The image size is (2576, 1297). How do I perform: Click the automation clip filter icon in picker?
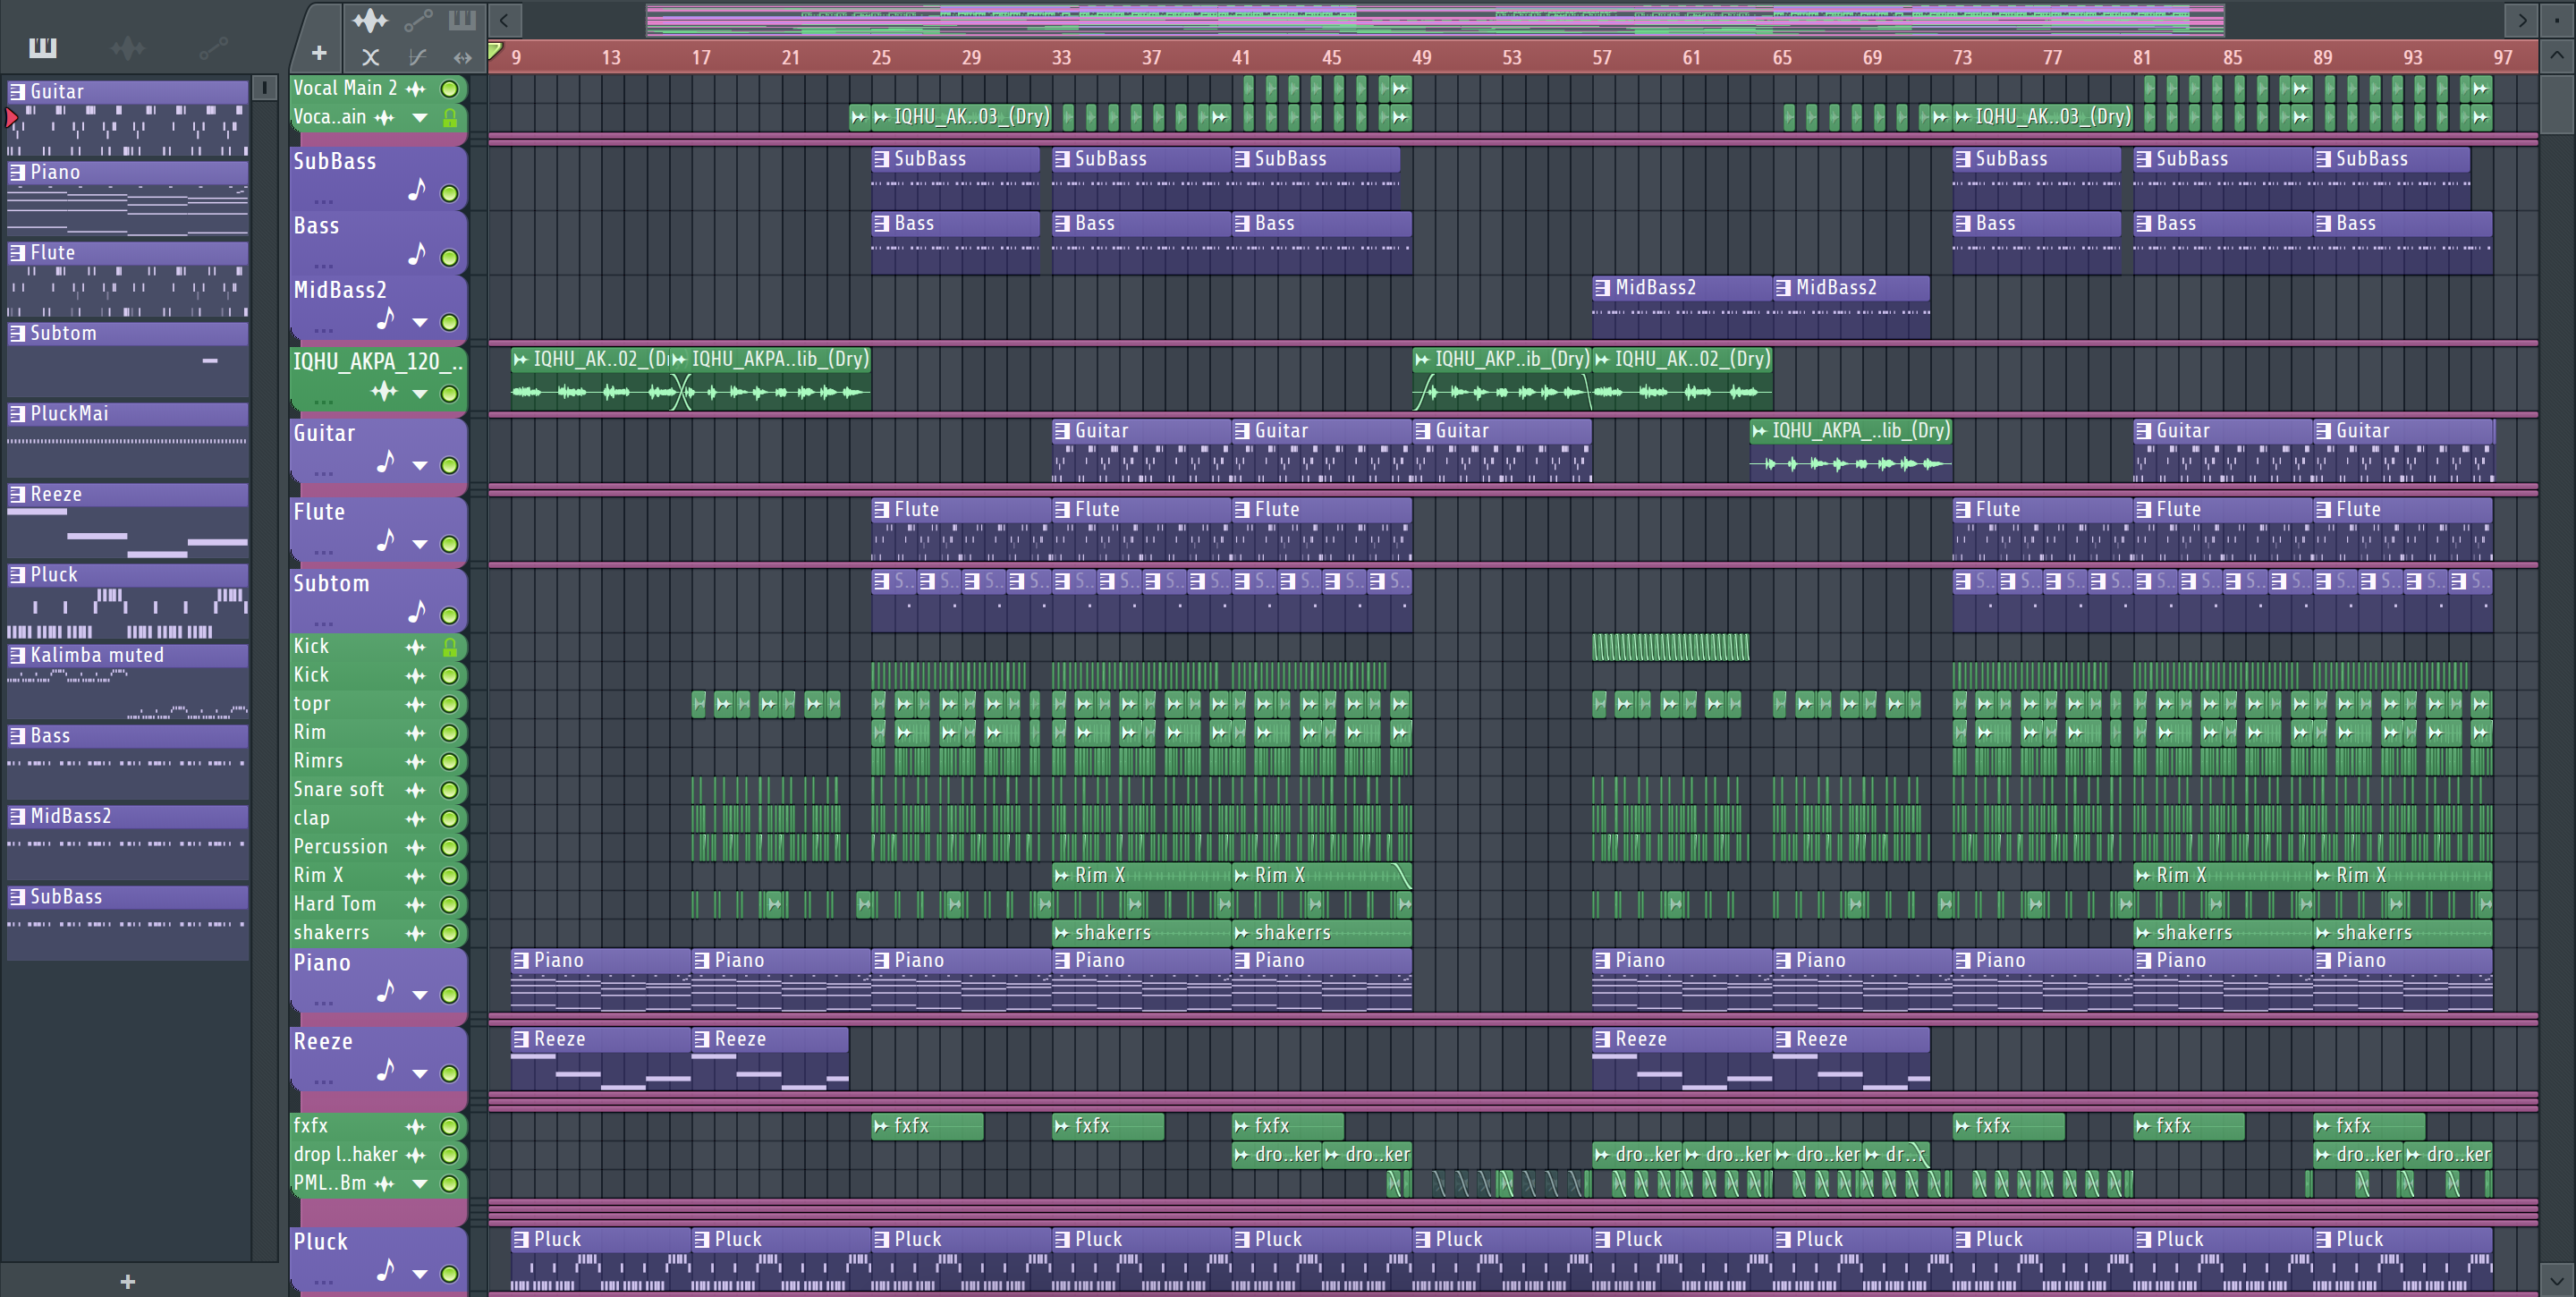[x=212, y=47]
